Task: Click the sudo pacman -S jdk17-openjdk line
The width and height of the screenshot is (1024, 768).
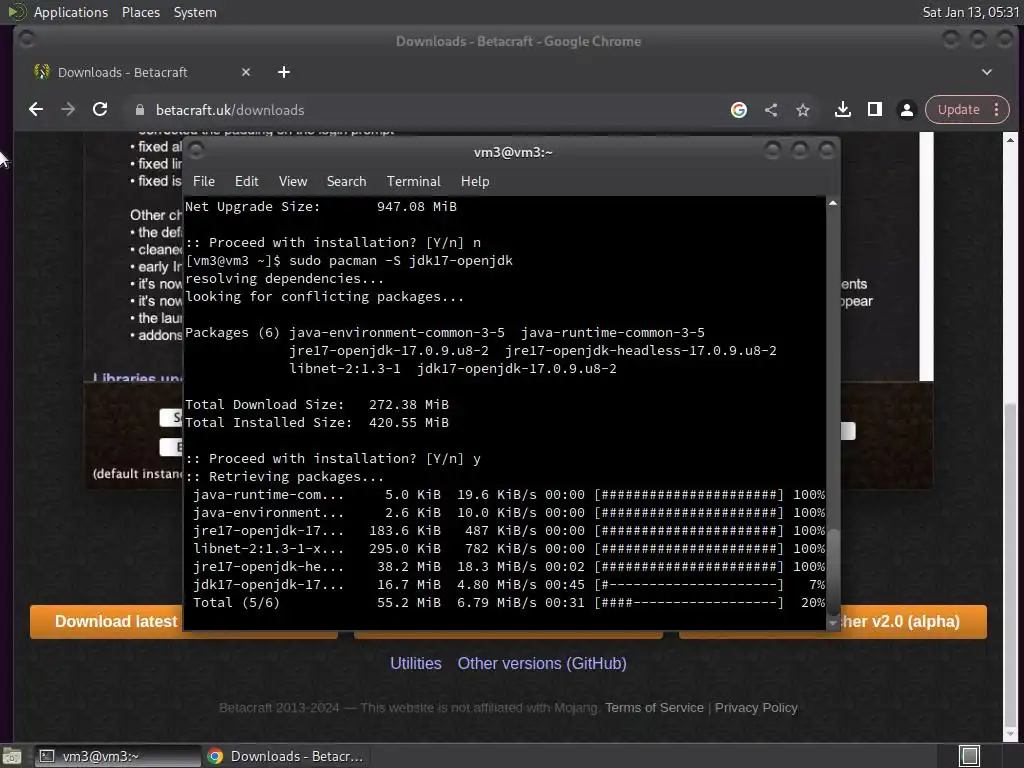Action: coord(349,261)
